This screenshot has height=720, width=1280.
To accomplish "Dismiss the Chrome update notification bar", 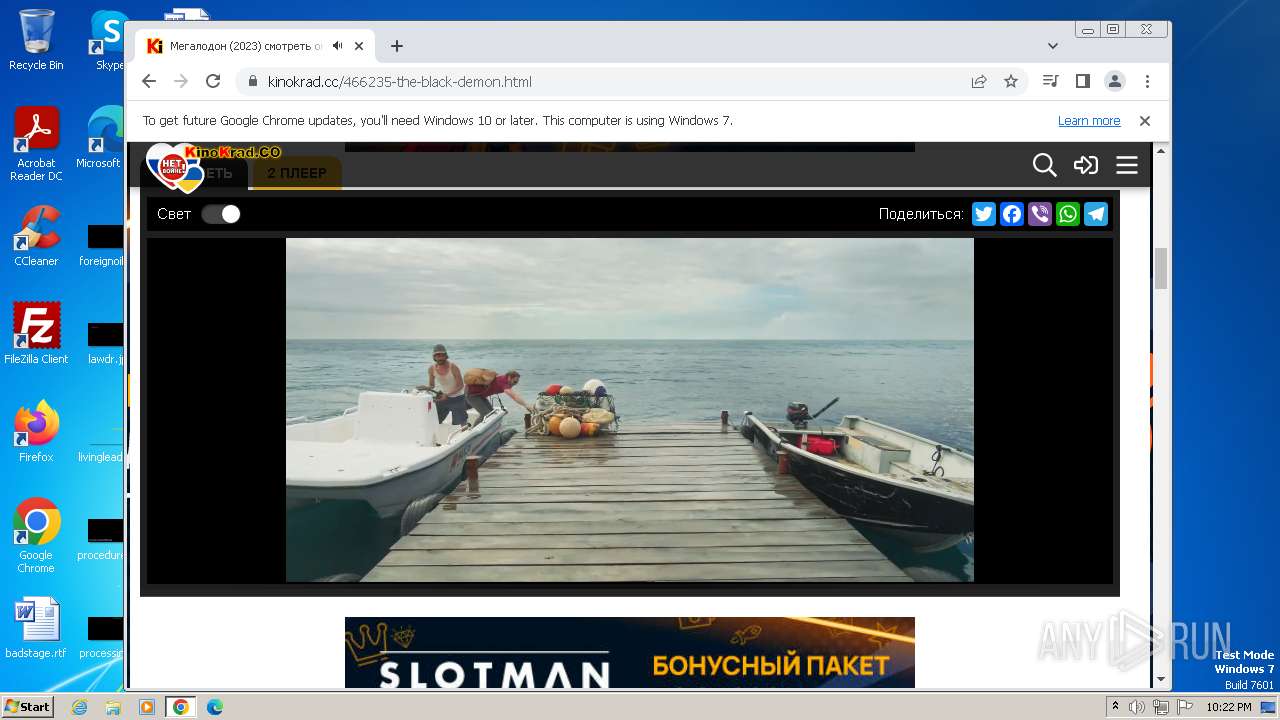I will click(1145, 121).
